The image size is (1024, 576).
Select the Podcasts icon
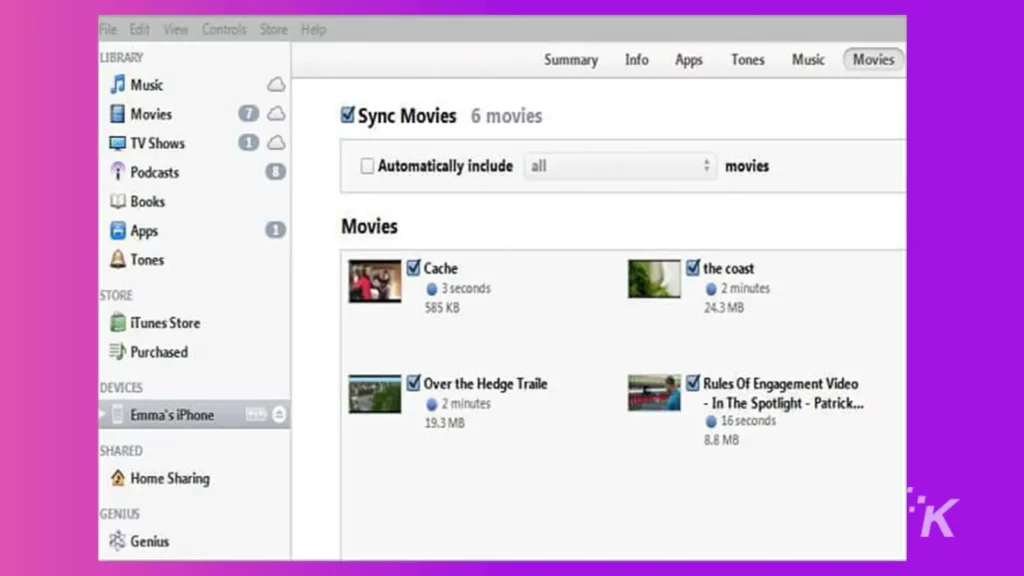pyautogui.click(x=118, y=172)
